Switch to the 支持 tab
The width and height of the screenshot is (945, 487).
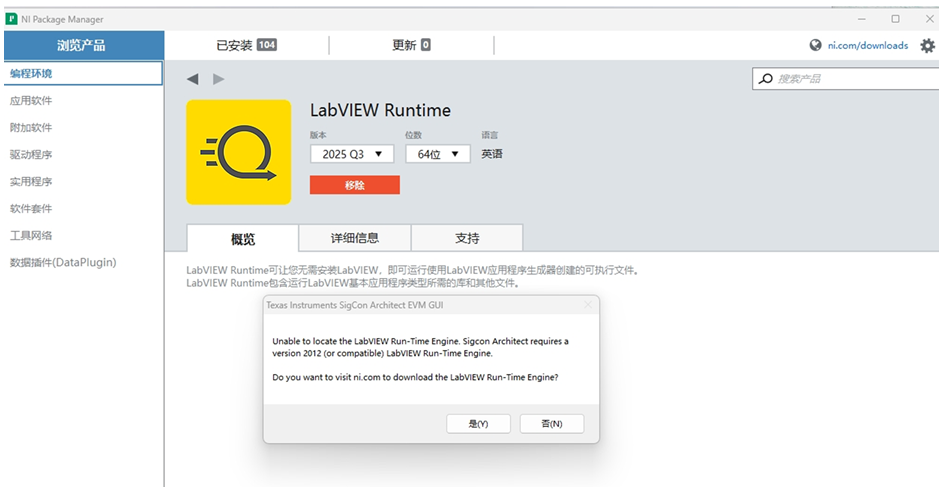[x=467, y=237]
